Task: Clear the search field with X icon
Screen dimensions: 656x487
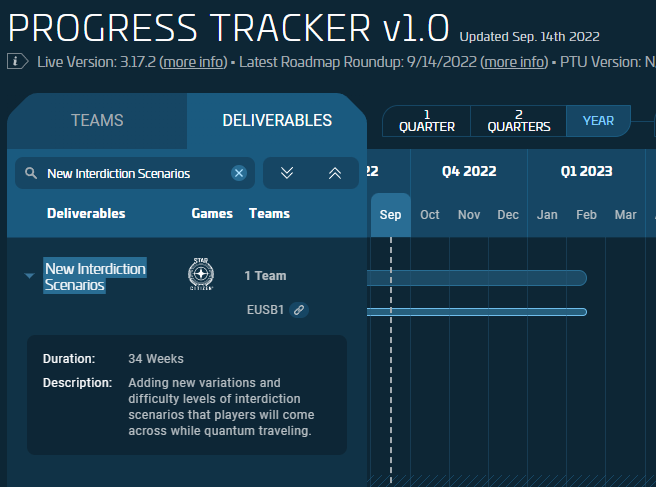Action: pyautogui.click(x=239, y=173)
